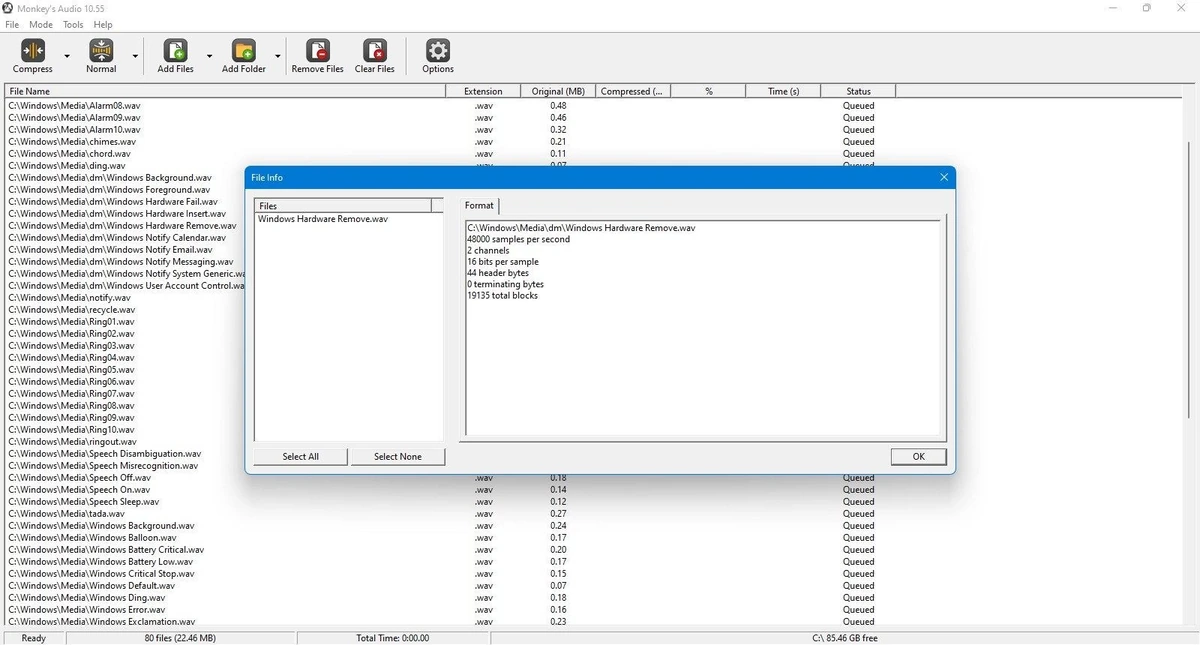The width and height of the screenshot is (1200, 645).
Task: Select Windows Hardware Remove.wav in Files list
Action: (x=323, y=218)
